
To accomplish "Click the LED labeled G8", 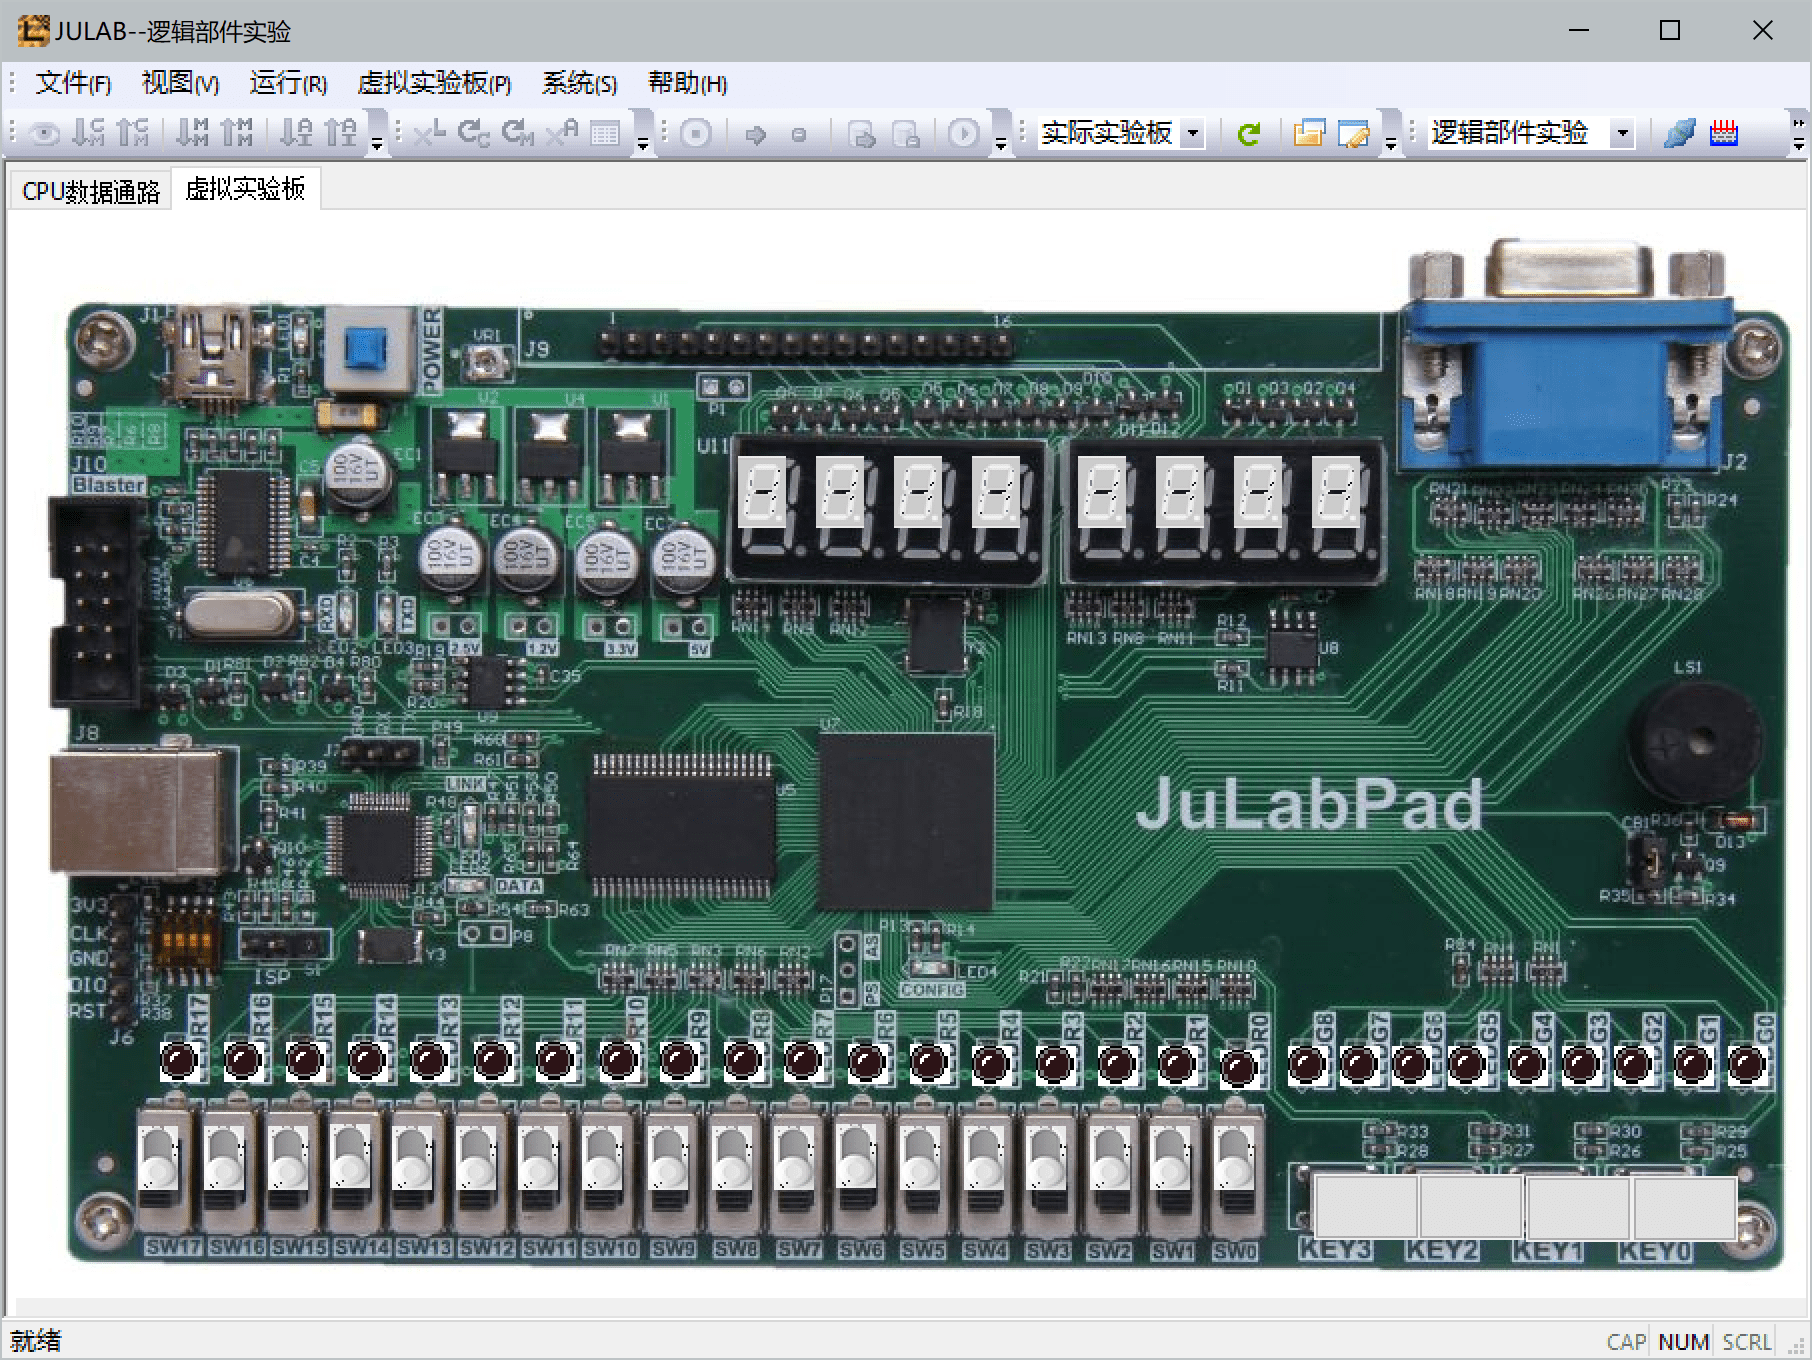I will pyautogui.click(x=1307, y=1066).
